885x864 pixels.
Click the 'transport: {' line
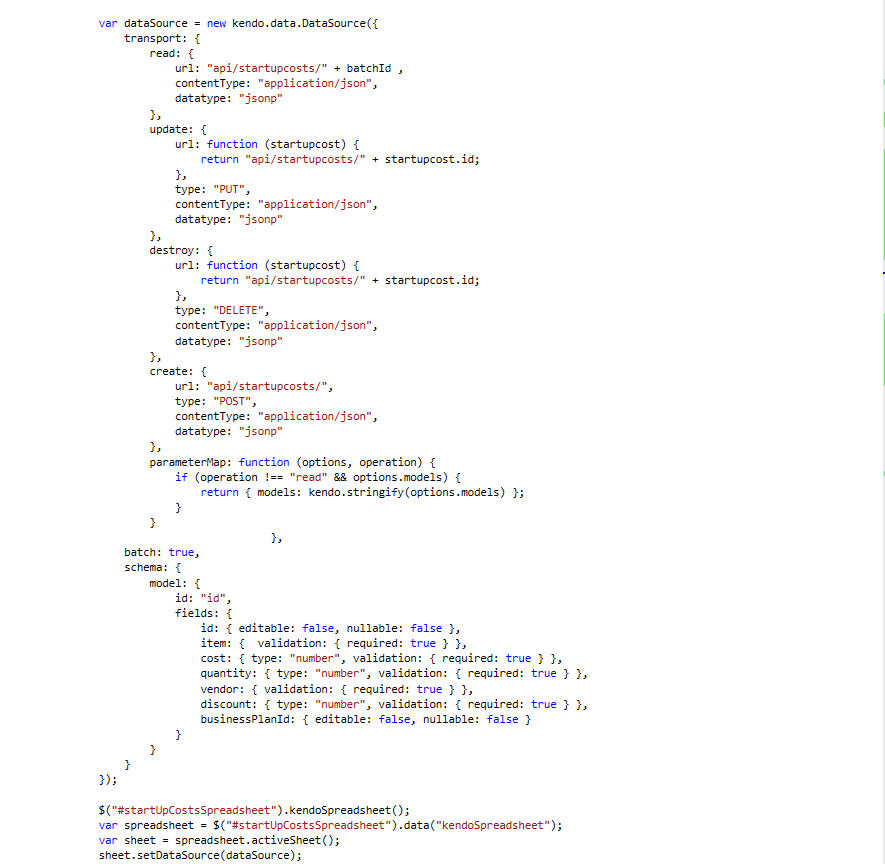pyautogui.click(x=162, y=38)
